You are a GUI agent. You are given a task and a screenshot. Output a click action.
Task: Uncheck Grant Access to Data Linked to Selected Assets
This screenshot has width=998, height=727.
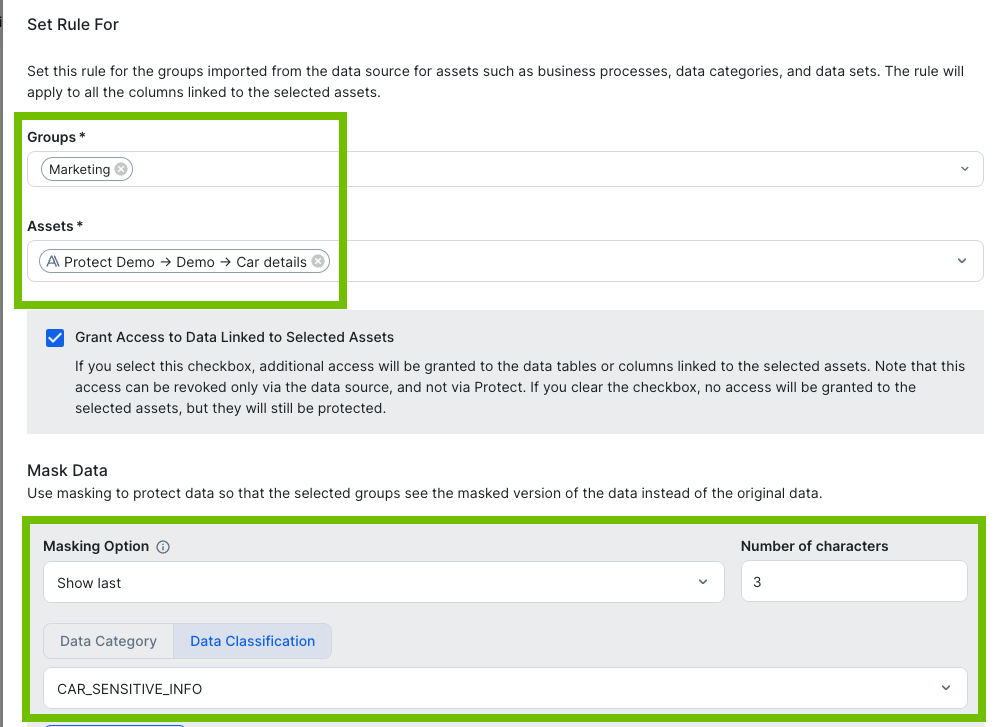[55, 338]
